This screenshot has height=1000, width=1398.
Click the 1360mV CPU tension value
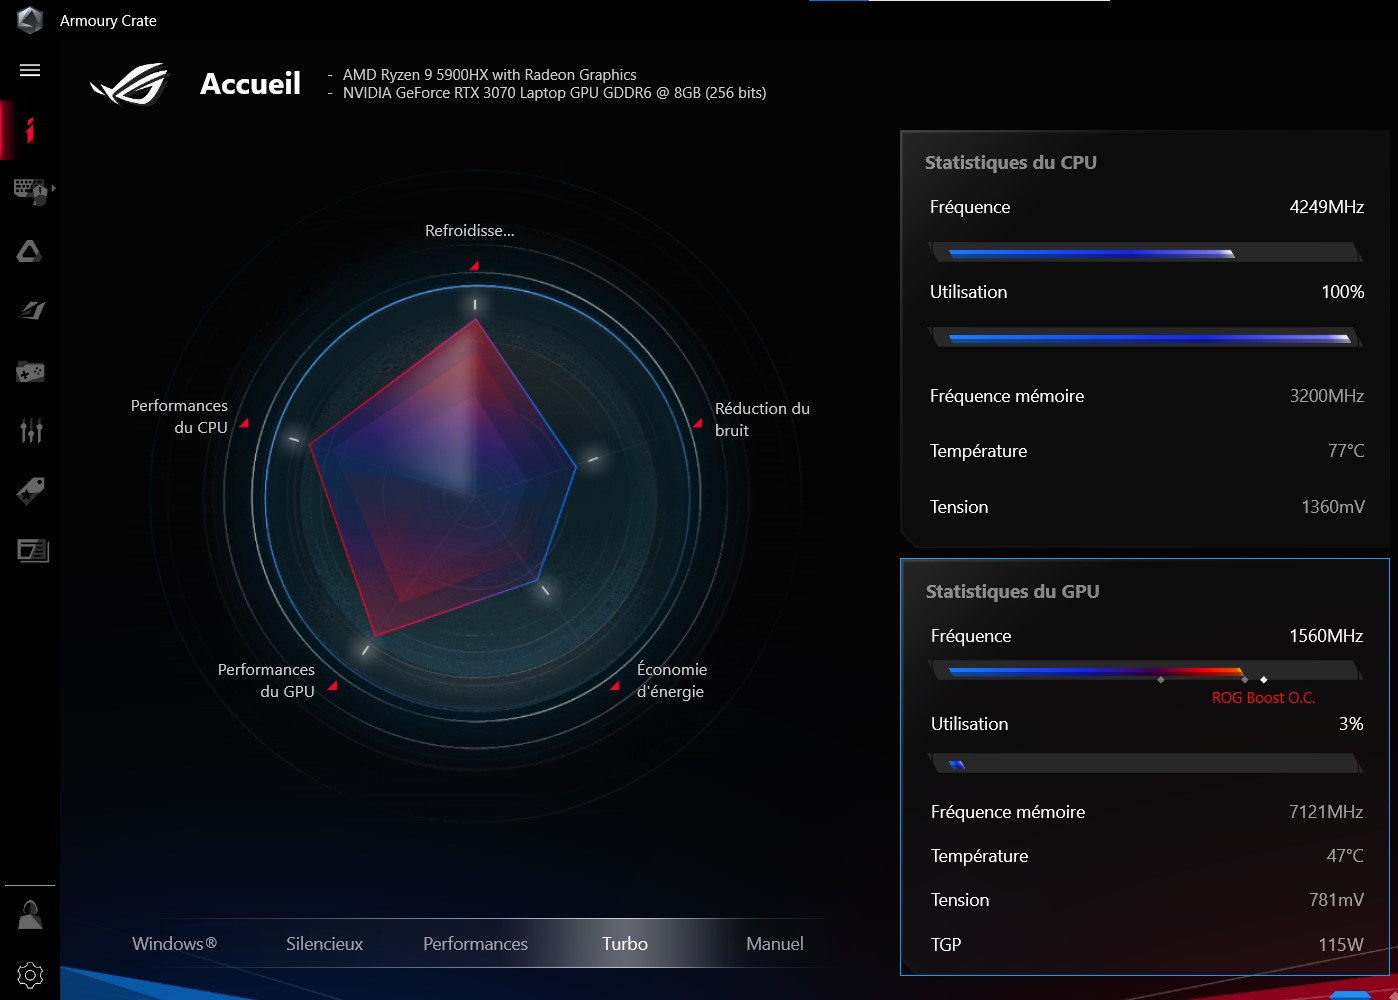1333,507
